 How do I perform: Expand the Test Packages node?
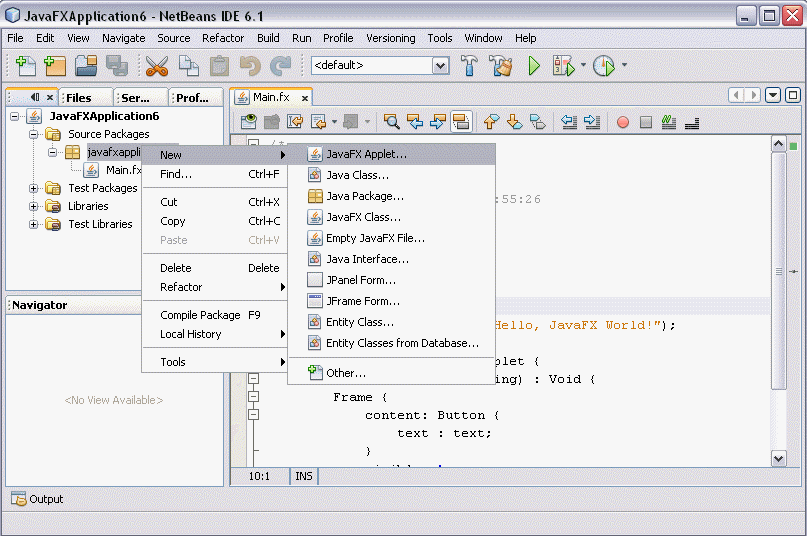(x=33, y=188)
